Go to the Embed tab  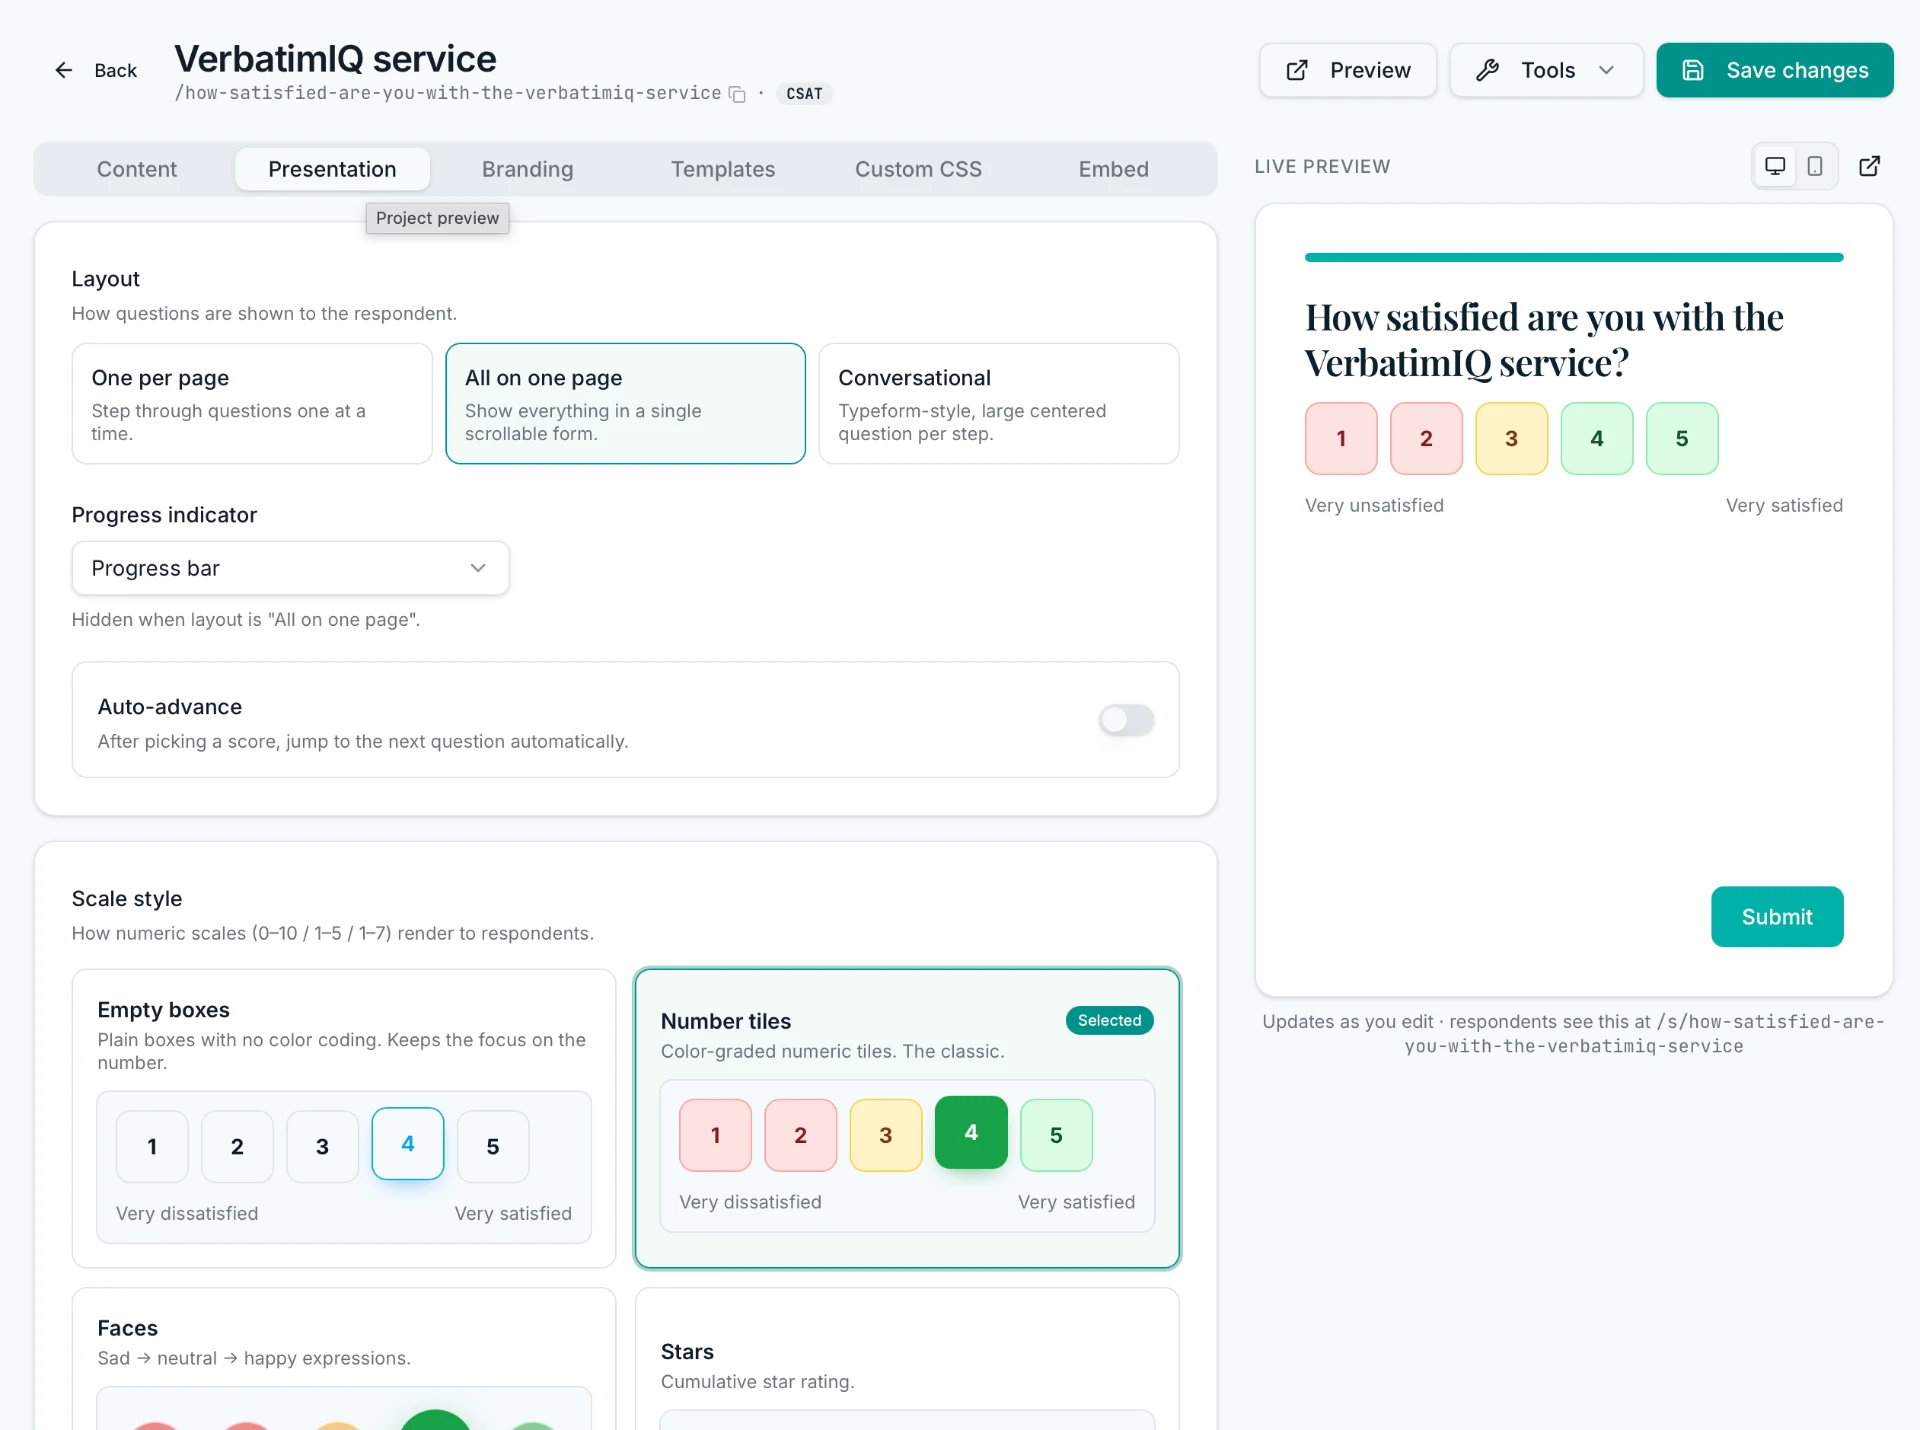click(x=1113, y=169)
